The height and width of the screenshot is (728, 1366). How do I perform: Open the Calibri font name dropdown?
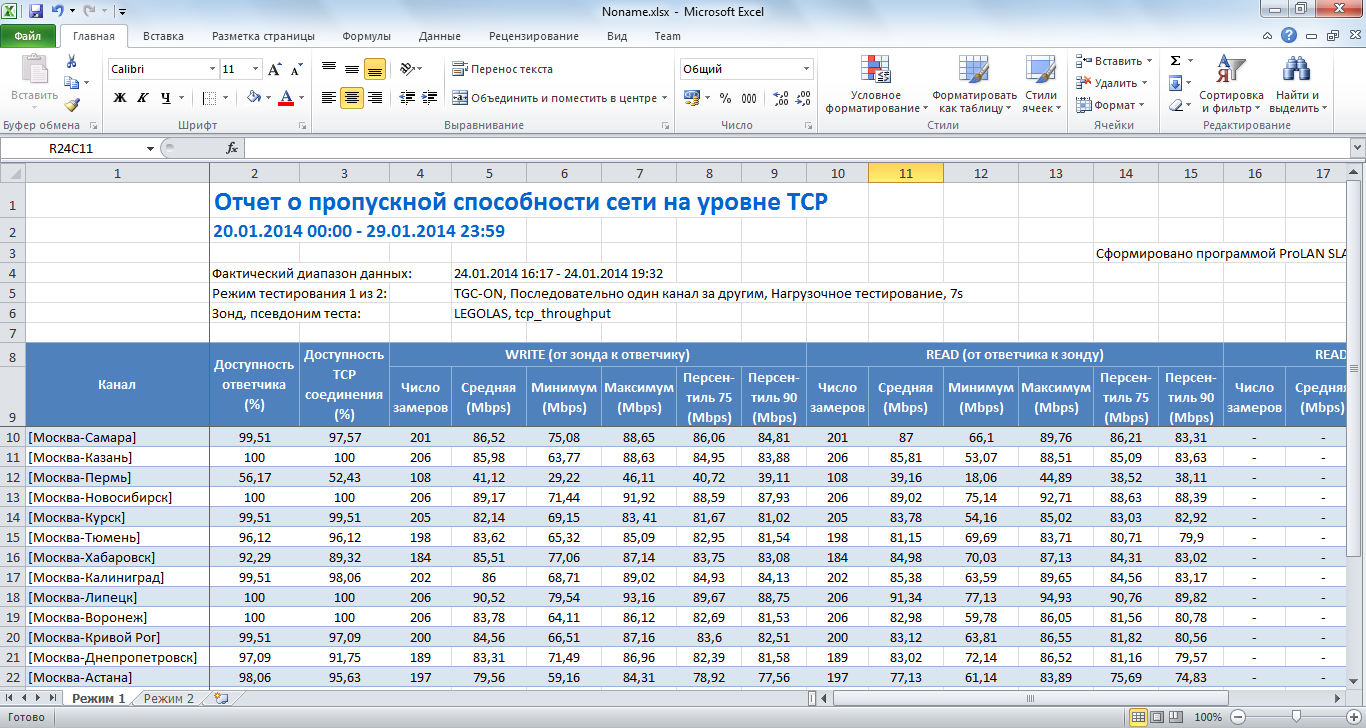[x=212, y=69]
